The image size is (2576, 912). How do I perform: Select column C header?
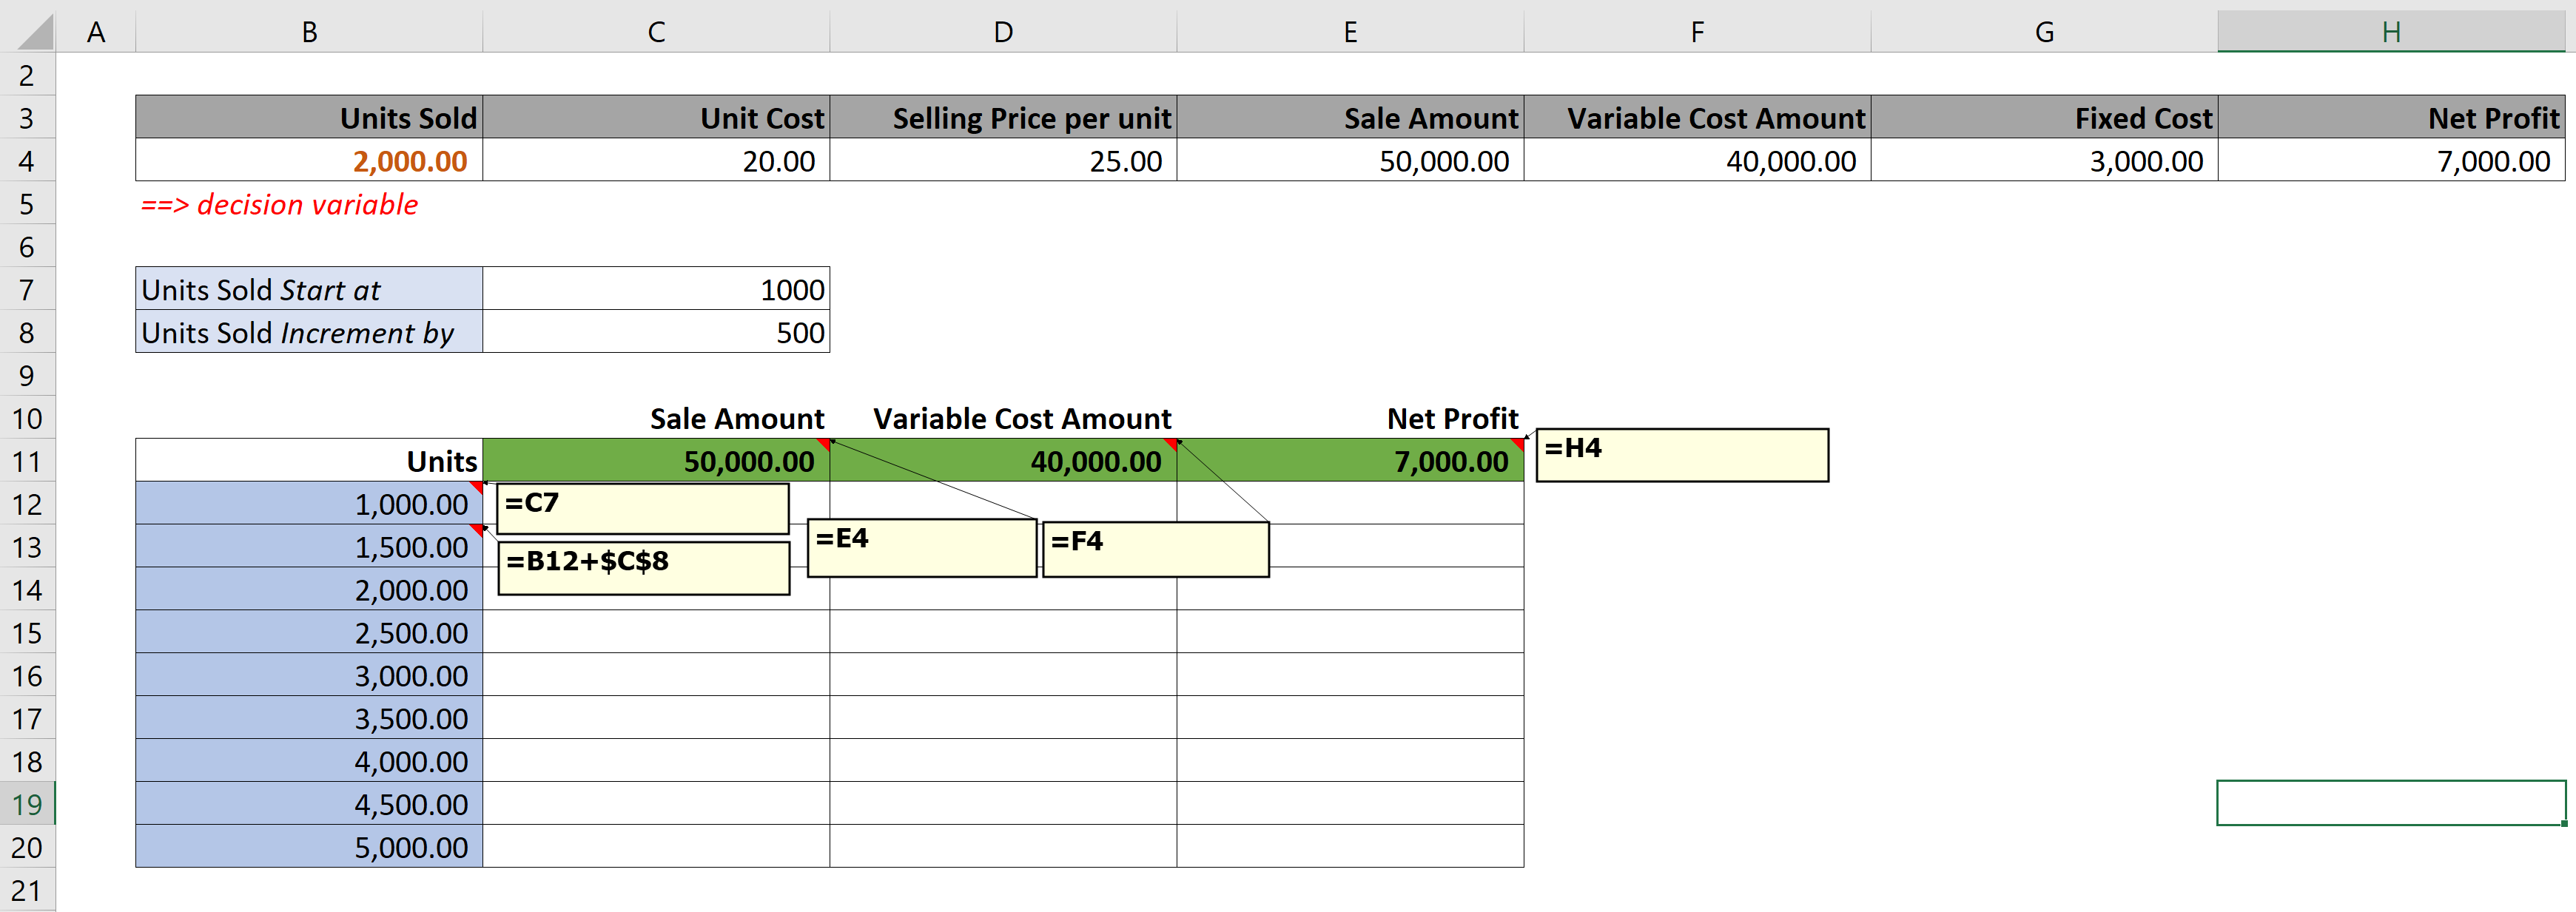click(656, 32)
